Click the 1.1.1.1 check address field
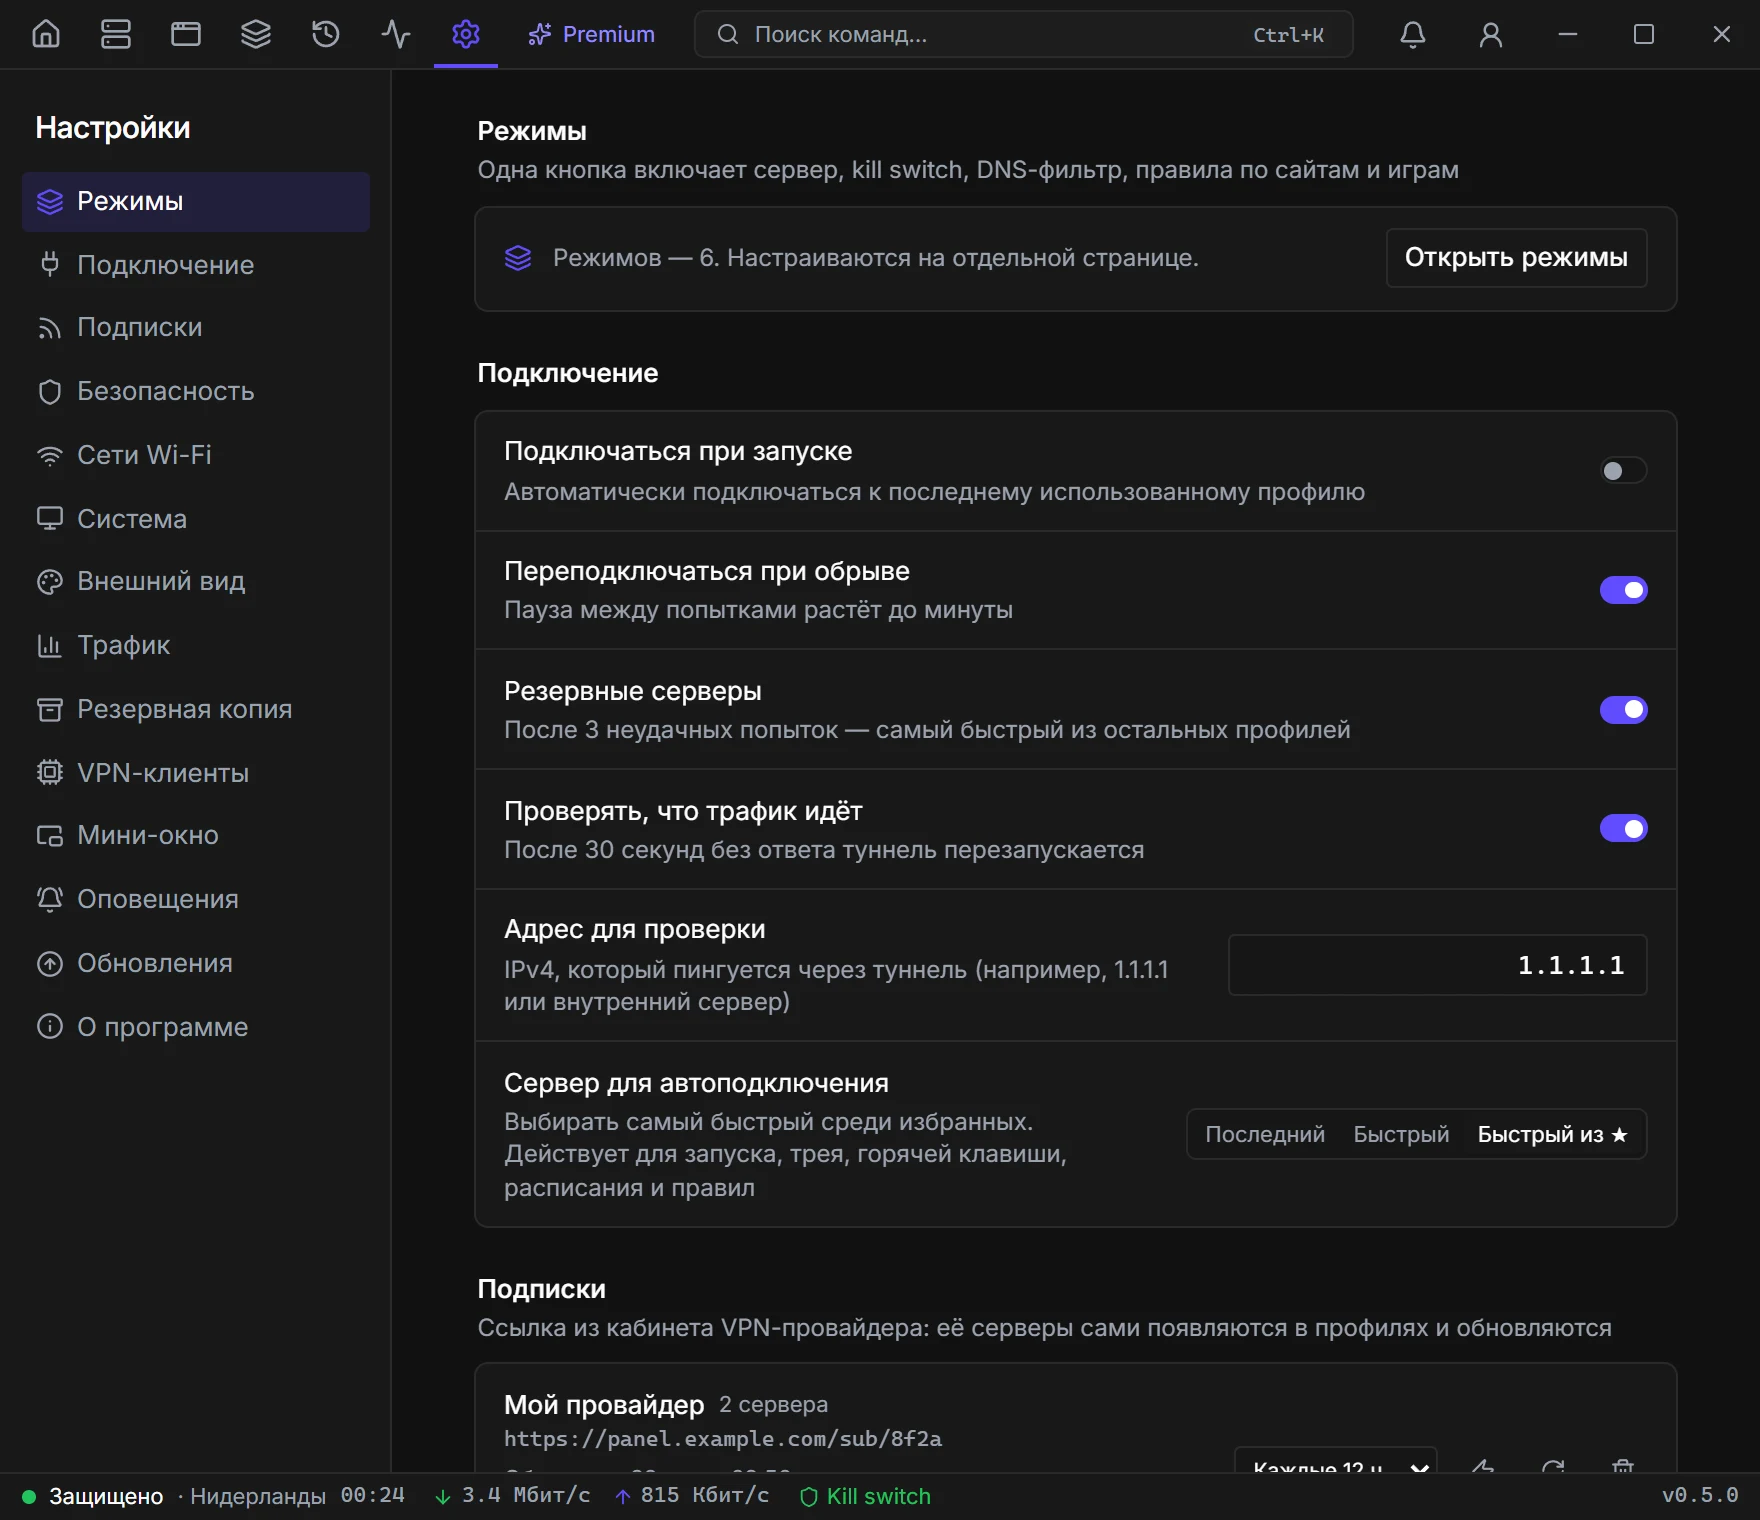This screenshot has width=1760, height=1520. (1437, 965)
